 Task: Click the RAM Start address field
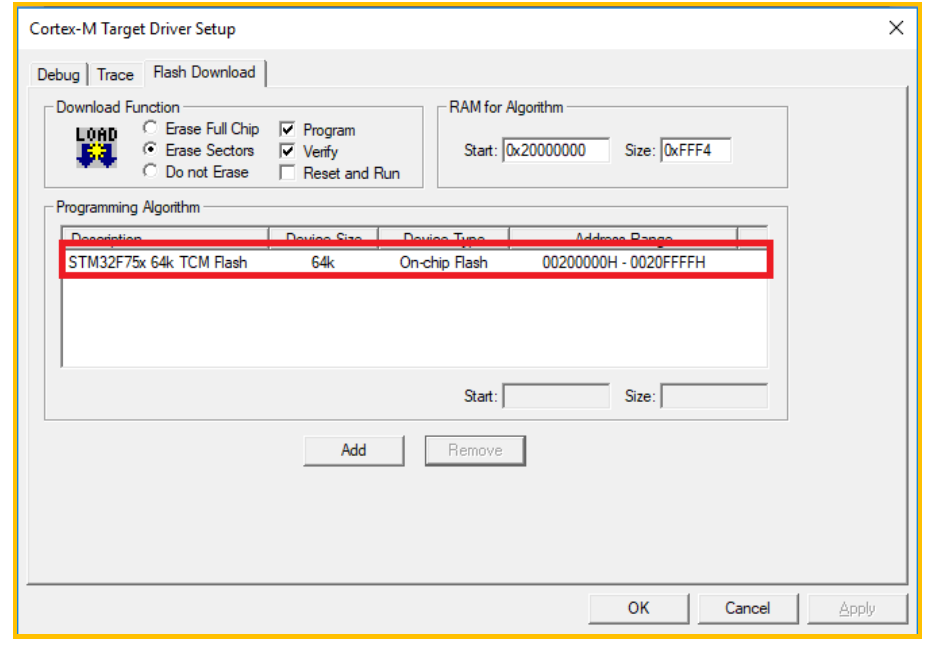[556, 151]
